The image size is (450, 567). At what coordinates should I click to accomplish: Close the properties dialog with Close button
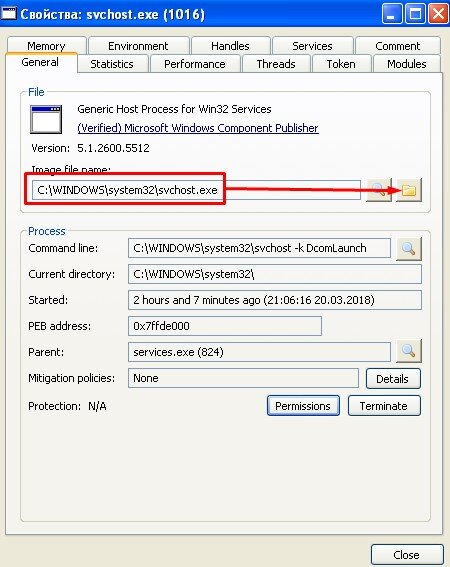click(407, 555)
